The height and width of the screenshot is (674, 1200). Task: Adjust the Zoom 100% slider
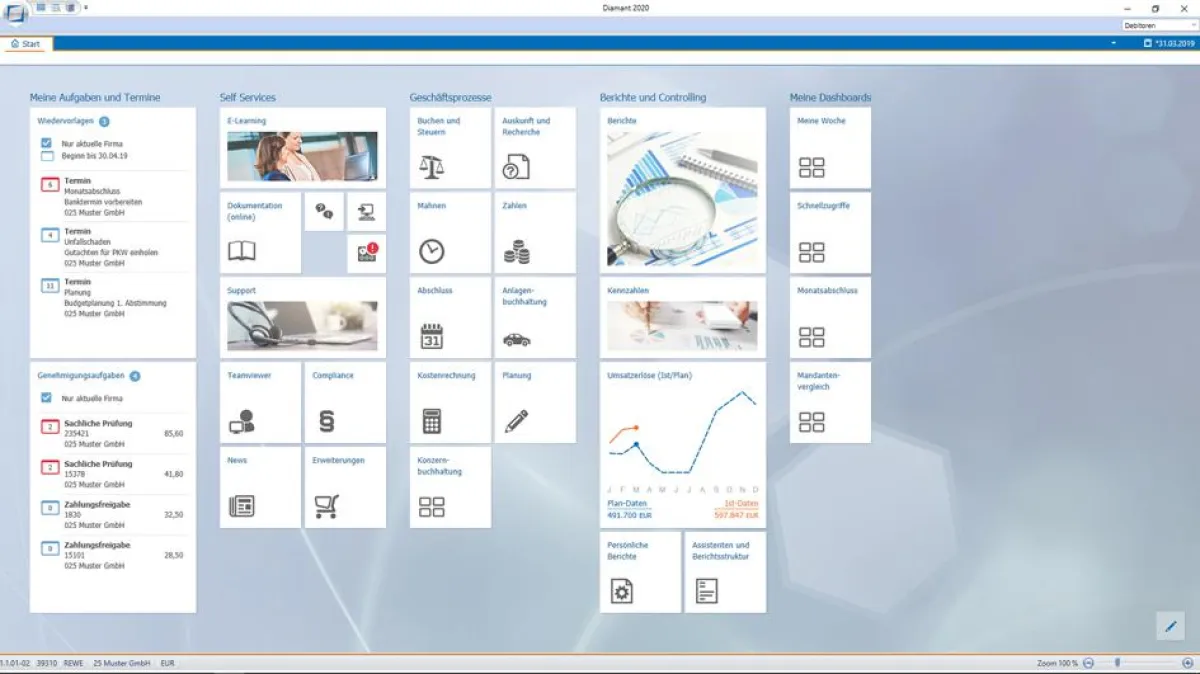point(1117,662)
